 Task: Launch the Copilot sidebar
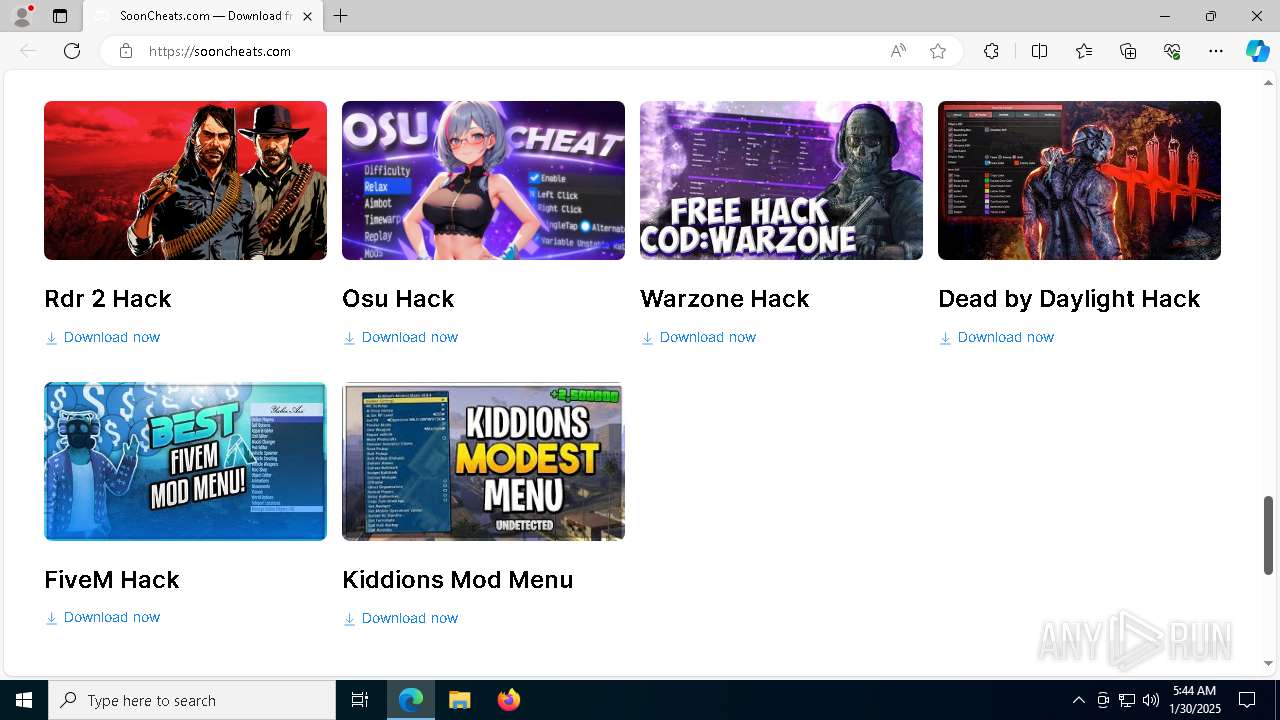click(1257, 51)
